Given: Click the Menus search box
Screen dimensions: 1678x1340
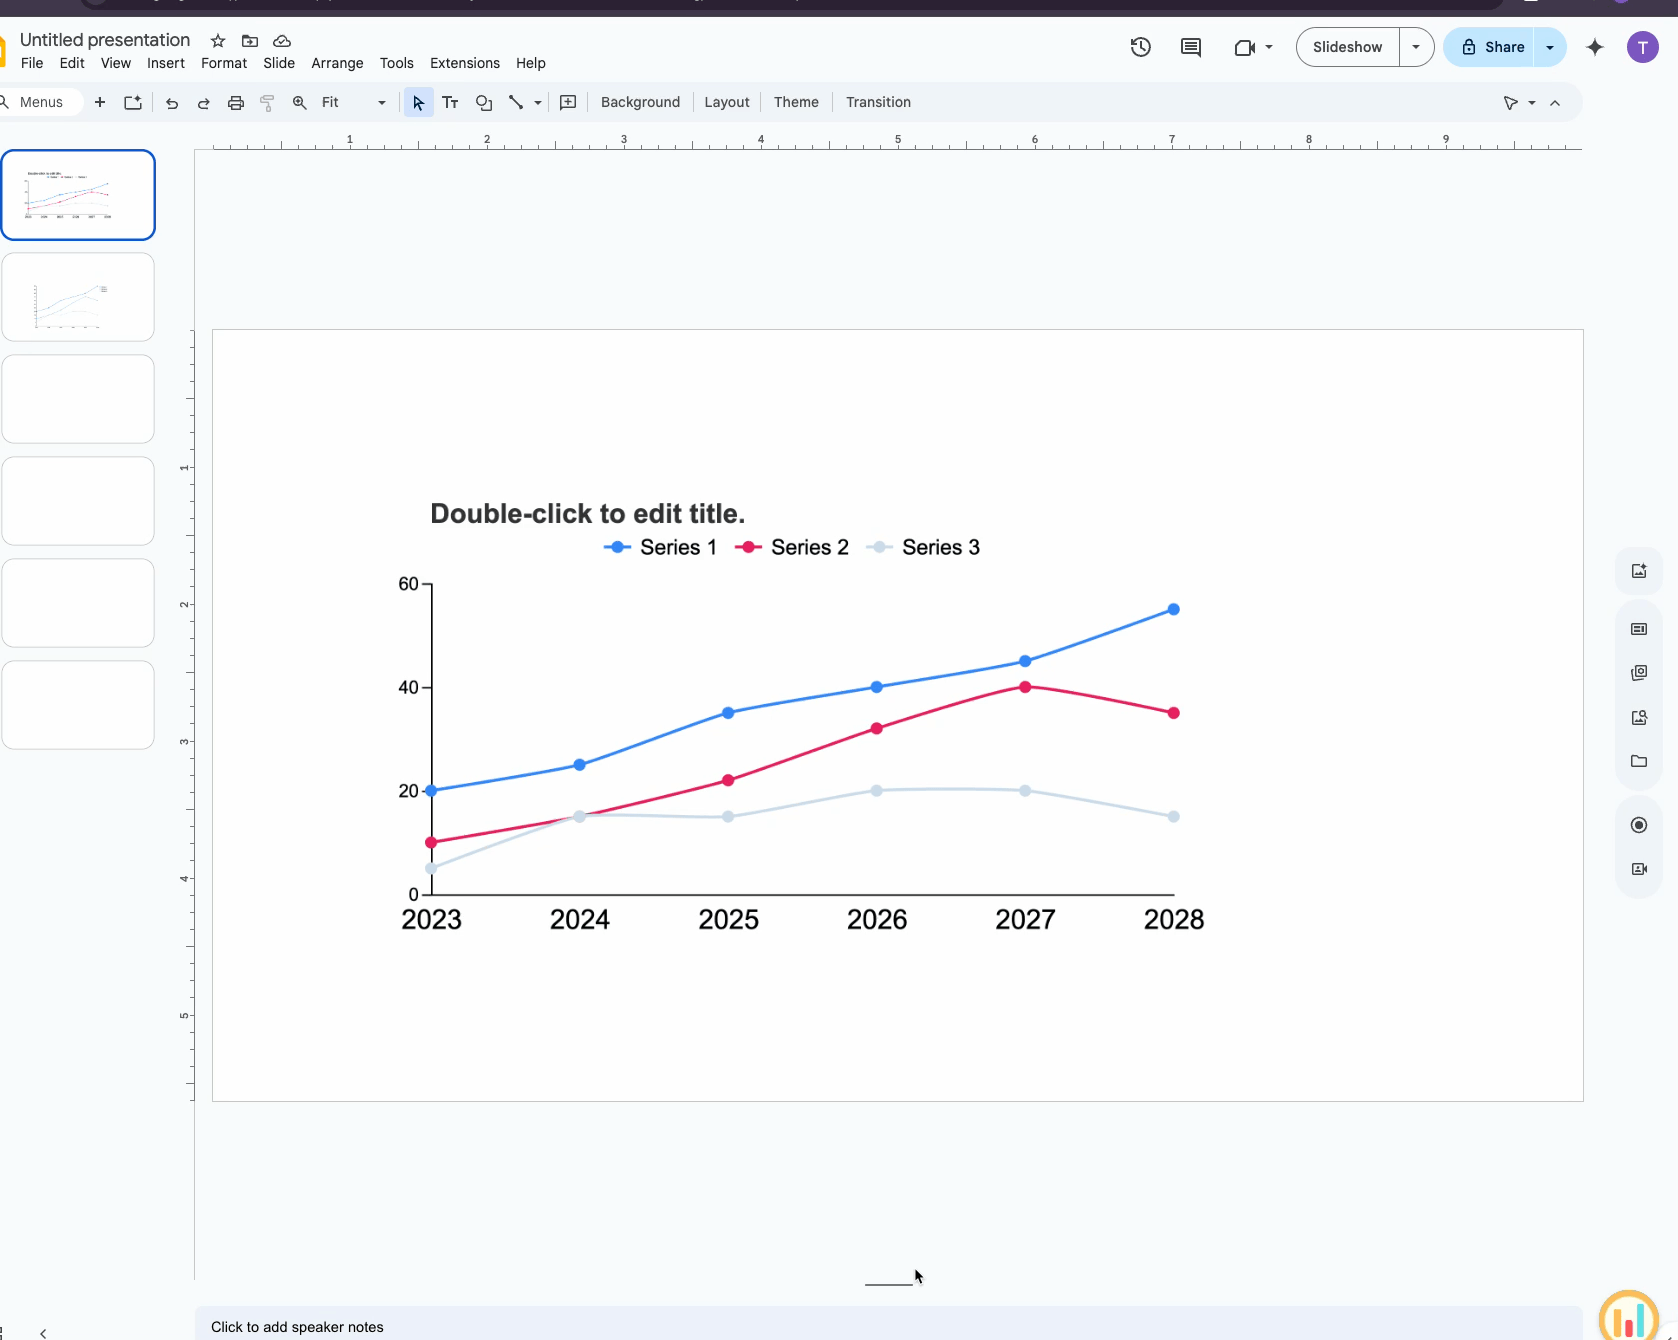Looking at the screenshot, I should [x=40, y=102].
